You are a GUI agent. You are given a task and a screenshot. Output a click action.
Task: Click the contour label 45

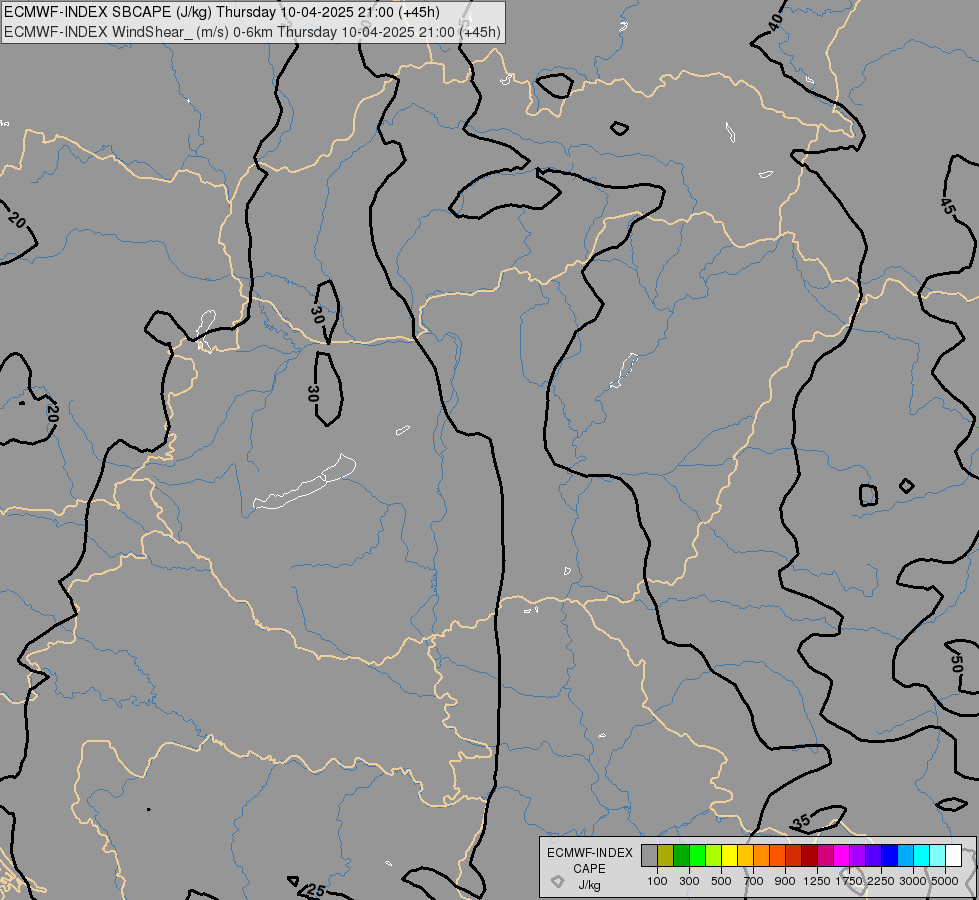tap(947, 206)
